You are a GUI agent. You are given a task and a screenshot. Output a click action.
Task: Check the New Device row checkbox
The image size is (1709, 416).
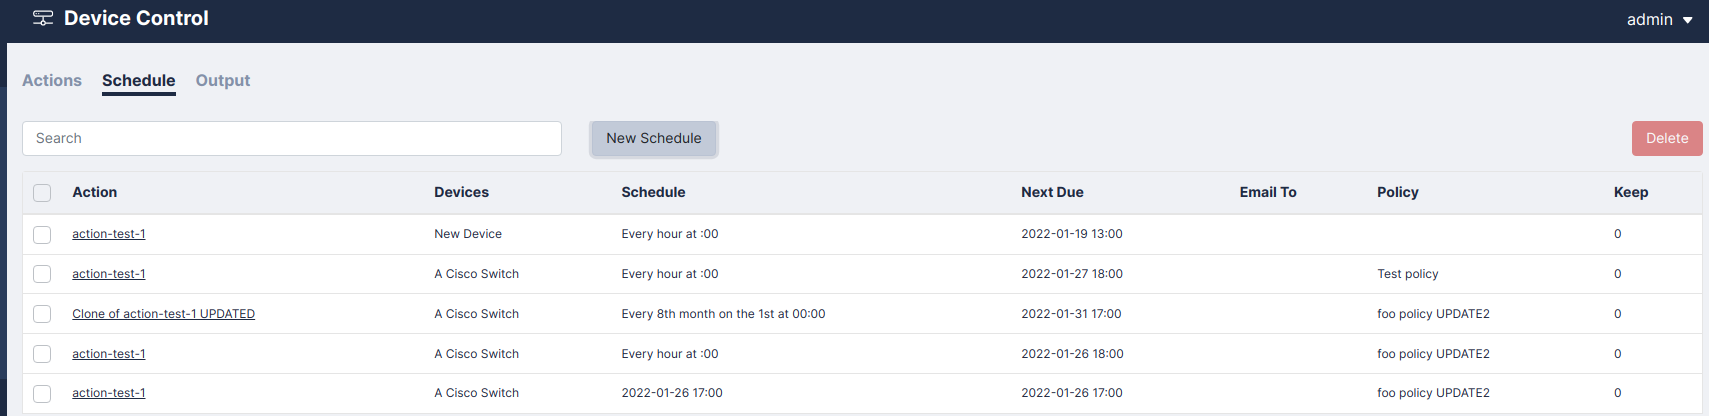click(42, 234)
